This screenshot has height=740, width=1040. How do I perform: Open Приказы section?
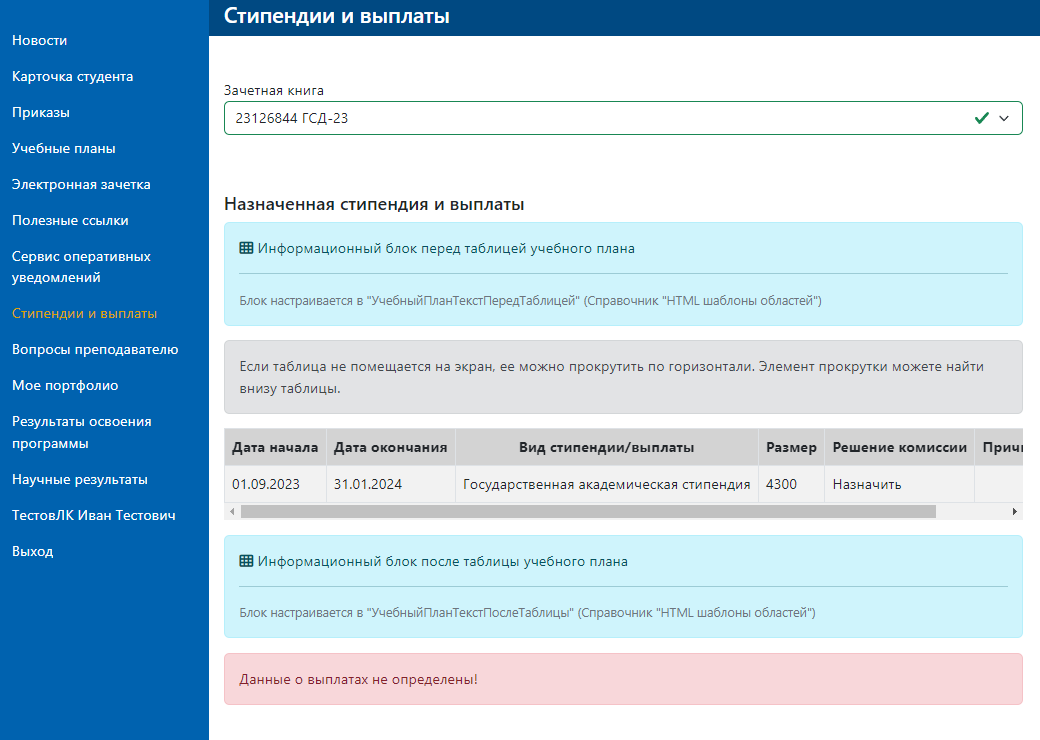(x=41, y=113)
